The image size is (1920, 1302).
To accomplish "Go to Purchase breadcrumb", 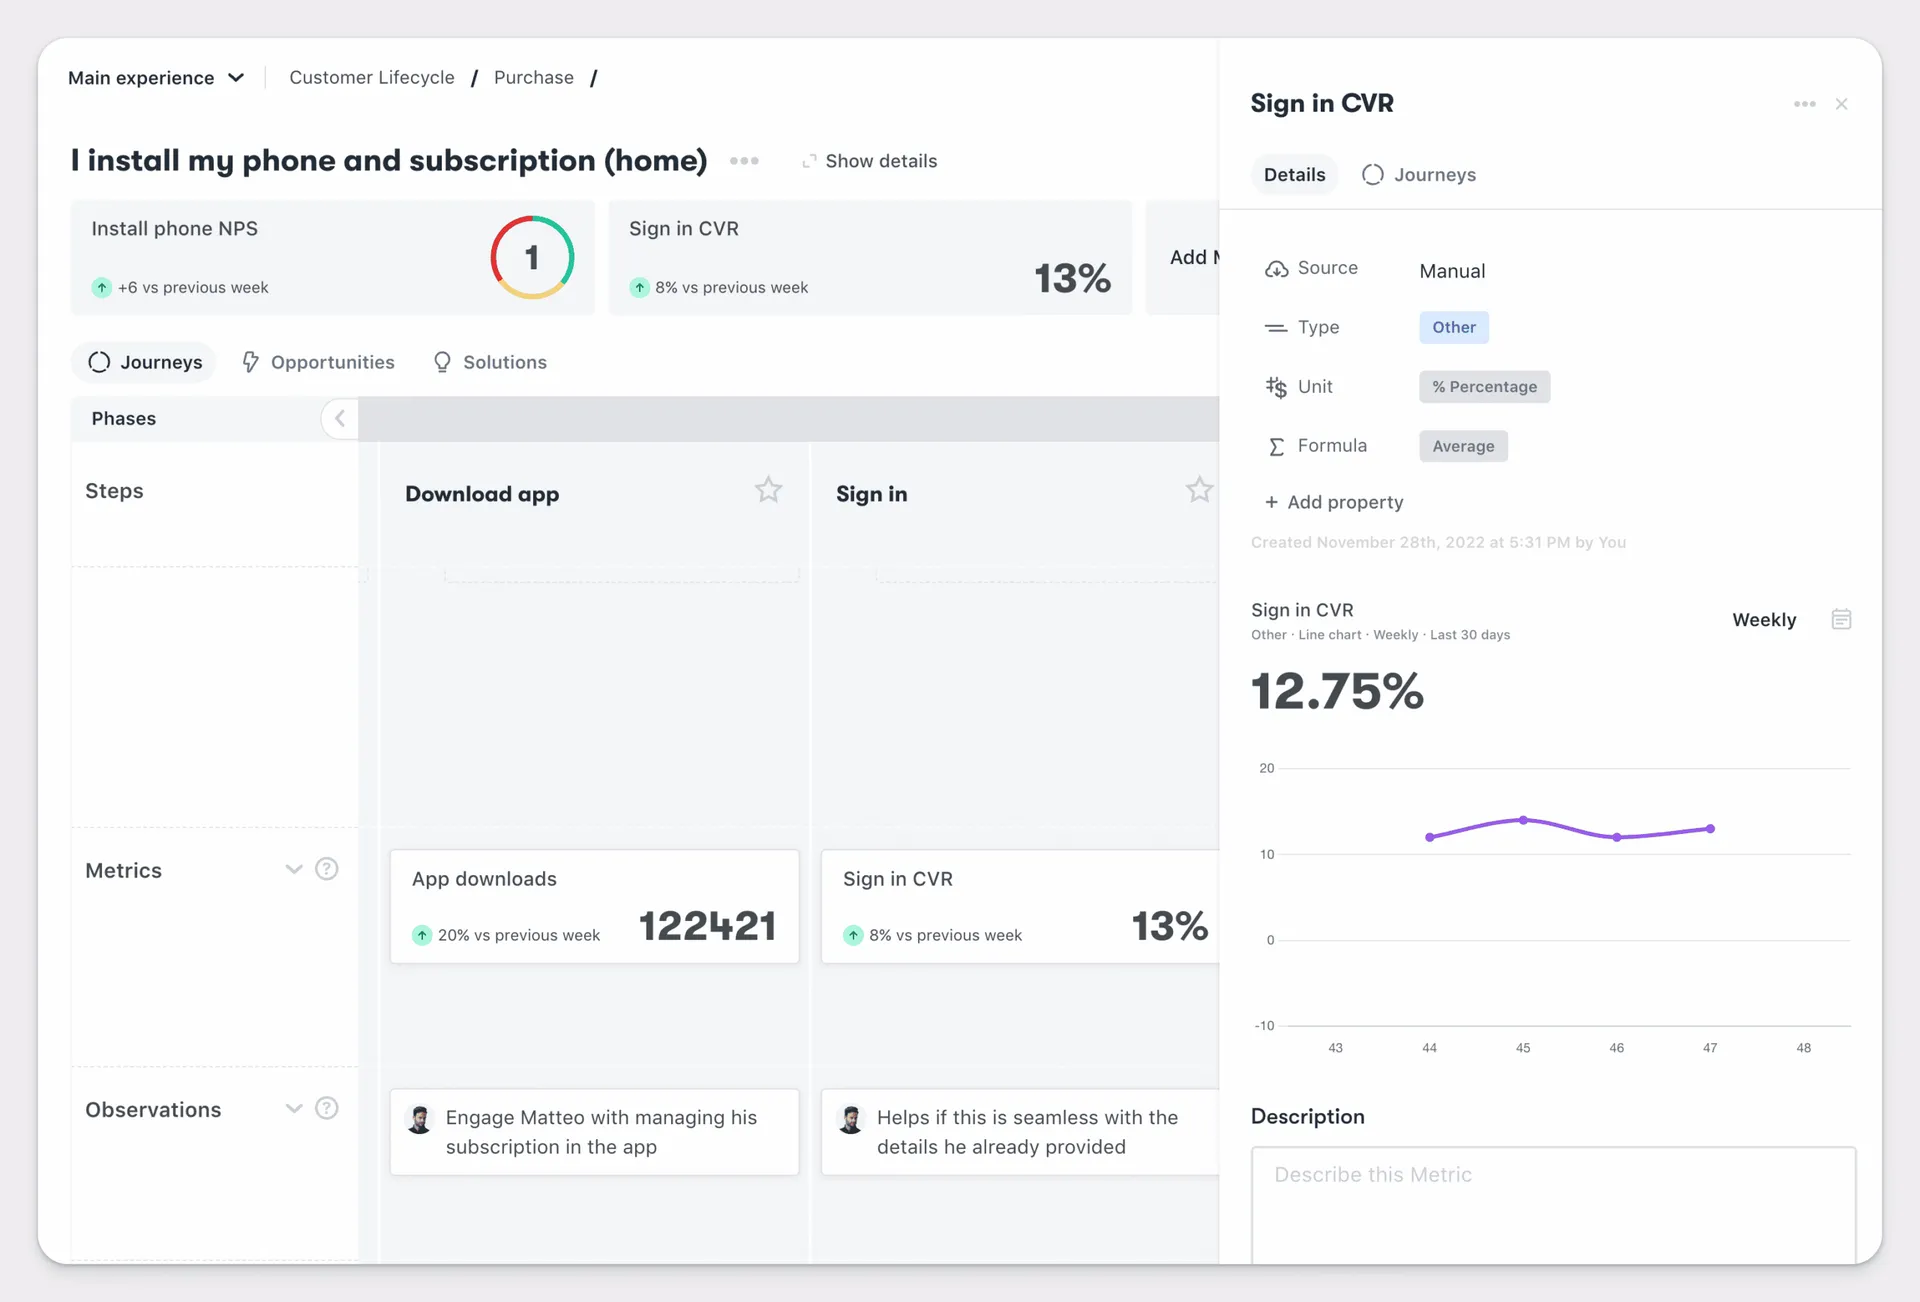I will tap(534, 78).
